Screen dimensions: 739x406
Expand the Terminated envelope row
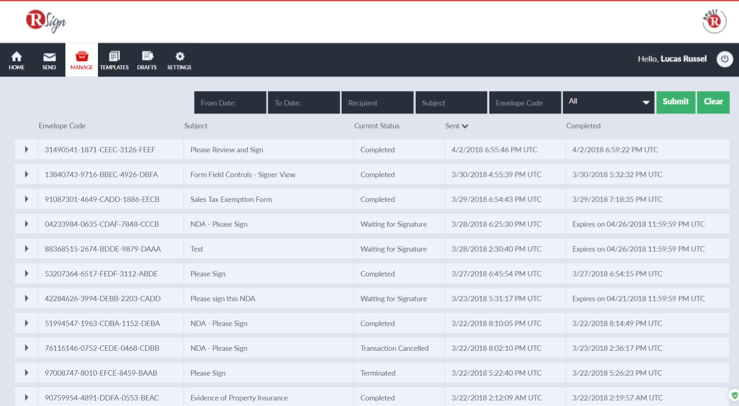point(26,373)
